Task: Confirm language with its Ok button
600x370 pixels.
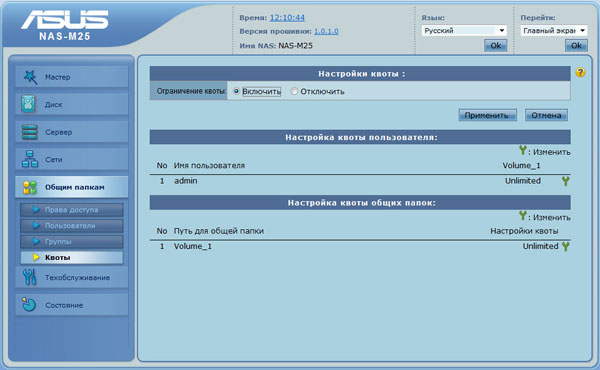Action: point(496,46)
